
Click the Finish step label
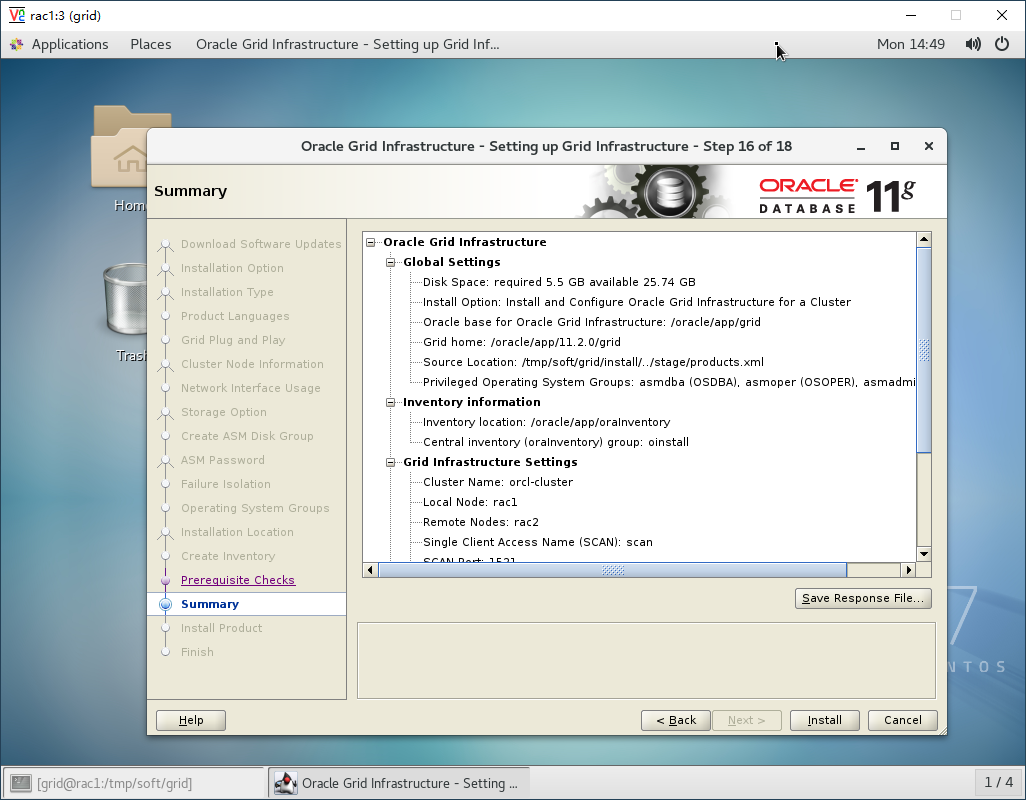(197, 652)
